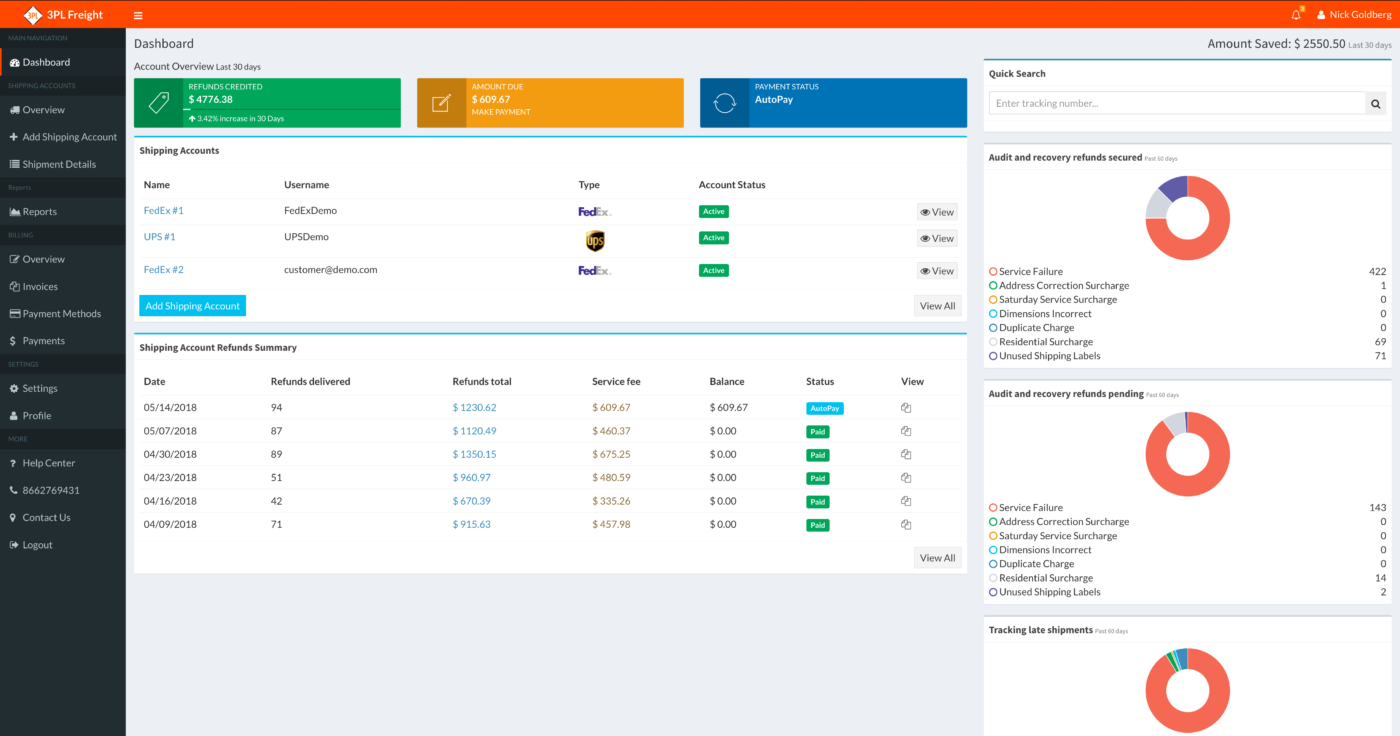Viewport: 1400px width, 736px height.
Task: Open the Help Center question mark icon
Action: [14, 462]
